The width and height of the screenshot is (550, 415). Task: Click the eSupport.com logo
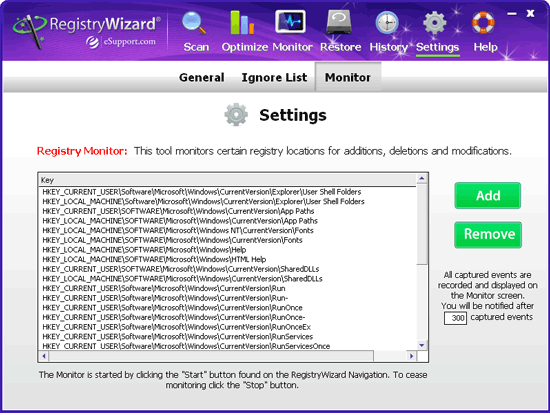(x=121, y=42)
